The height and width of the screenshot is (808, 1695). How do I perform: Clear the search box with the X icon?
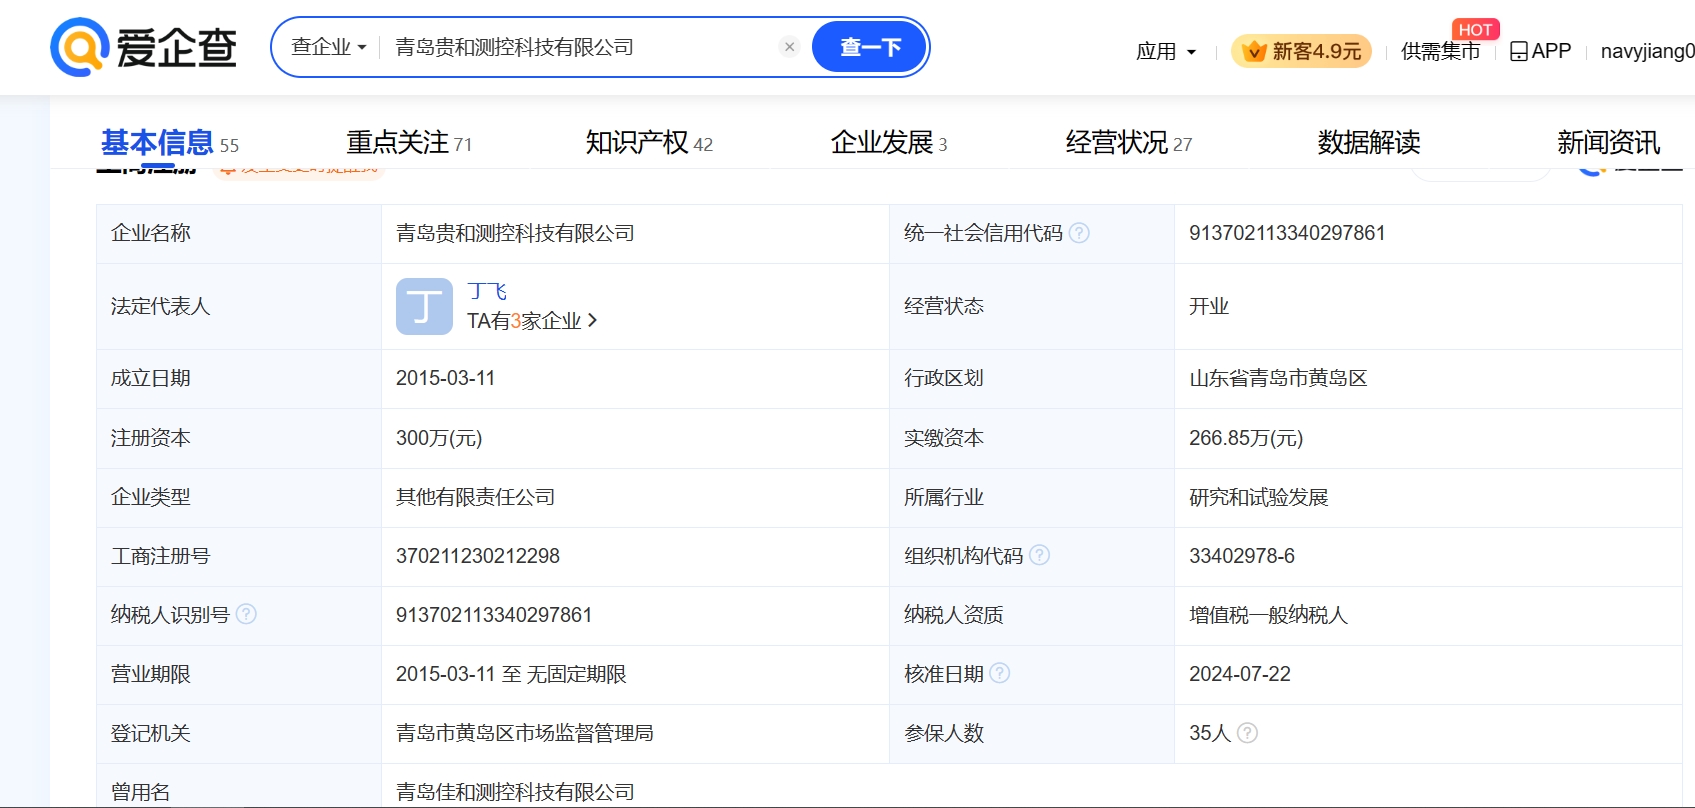(x=789, y=47)
